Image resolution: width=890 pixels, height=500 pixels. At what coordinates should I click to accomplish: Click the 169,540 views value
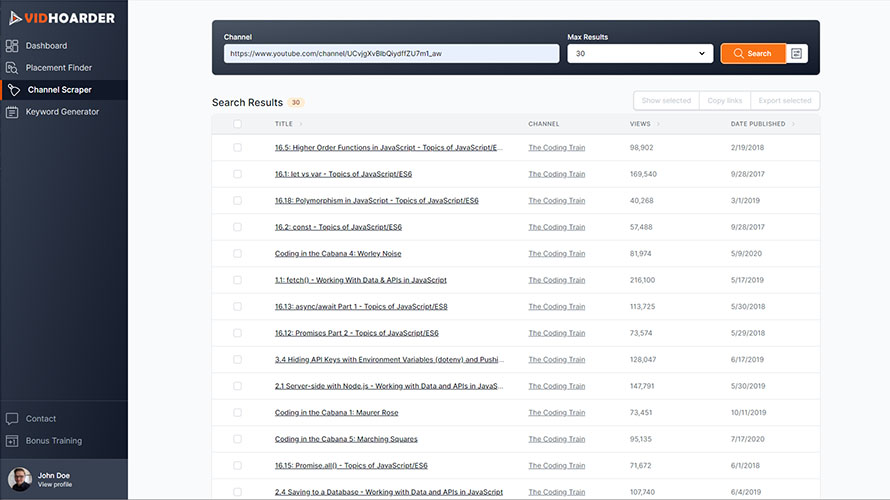(643, 174)
